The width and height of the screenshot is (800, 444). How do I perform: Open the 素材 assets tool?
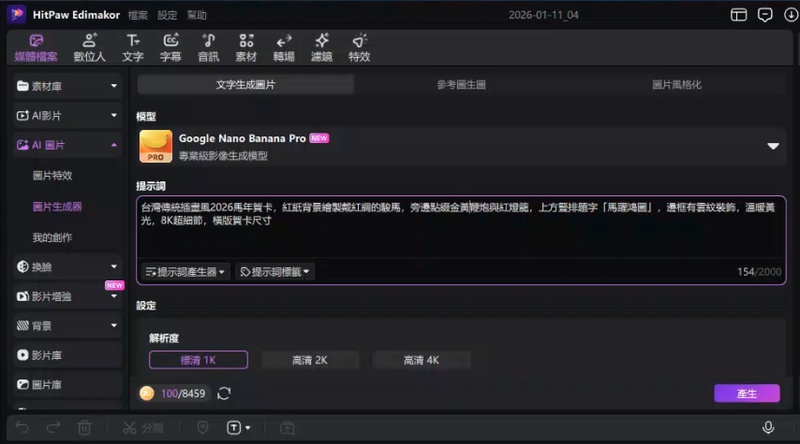(246, 48)
